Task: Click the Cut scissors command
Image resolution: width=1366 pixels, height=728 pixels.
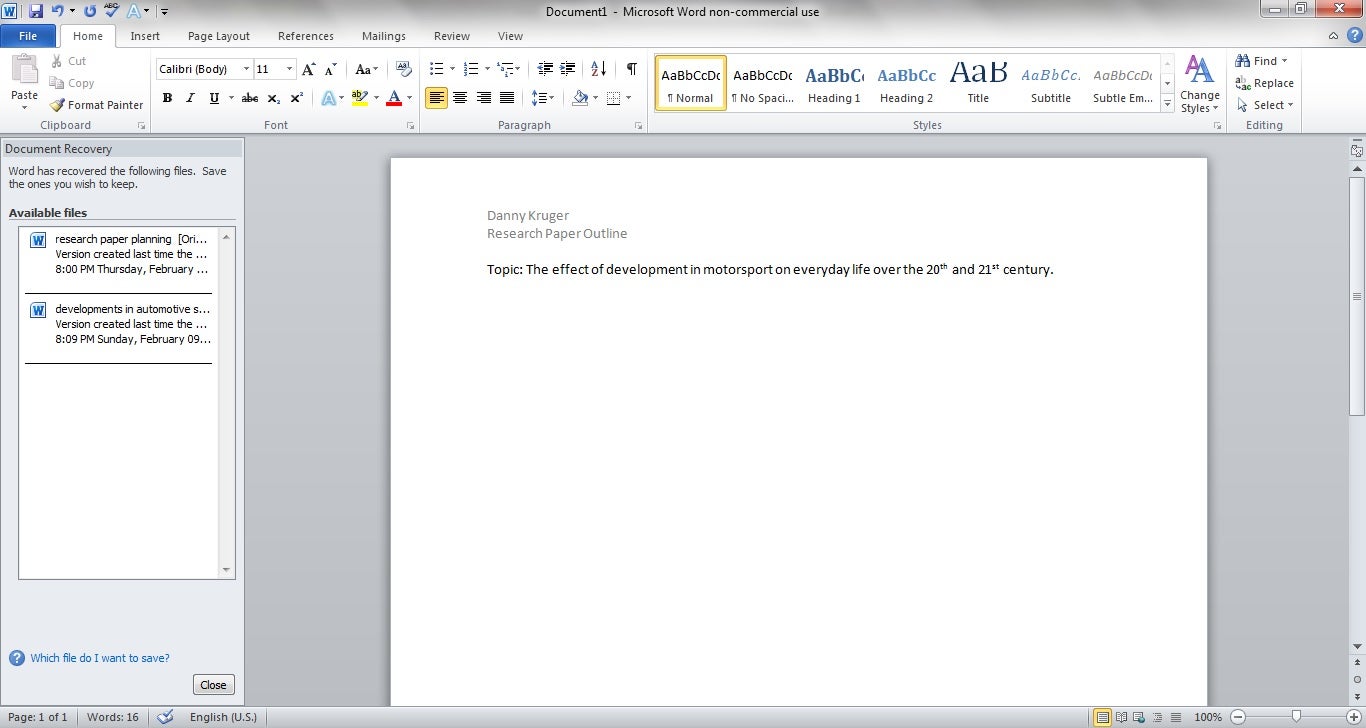Action: click(x=68, y=61)
